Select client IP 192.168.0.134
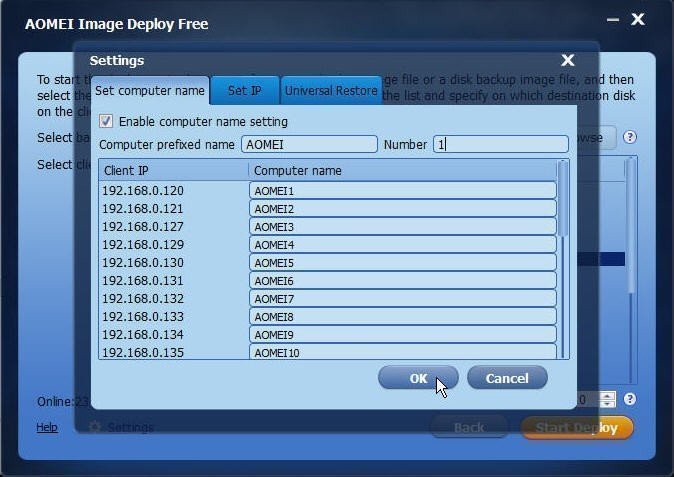Image resolution: width=674 pixels, height=477 pixels. [143, 335]
